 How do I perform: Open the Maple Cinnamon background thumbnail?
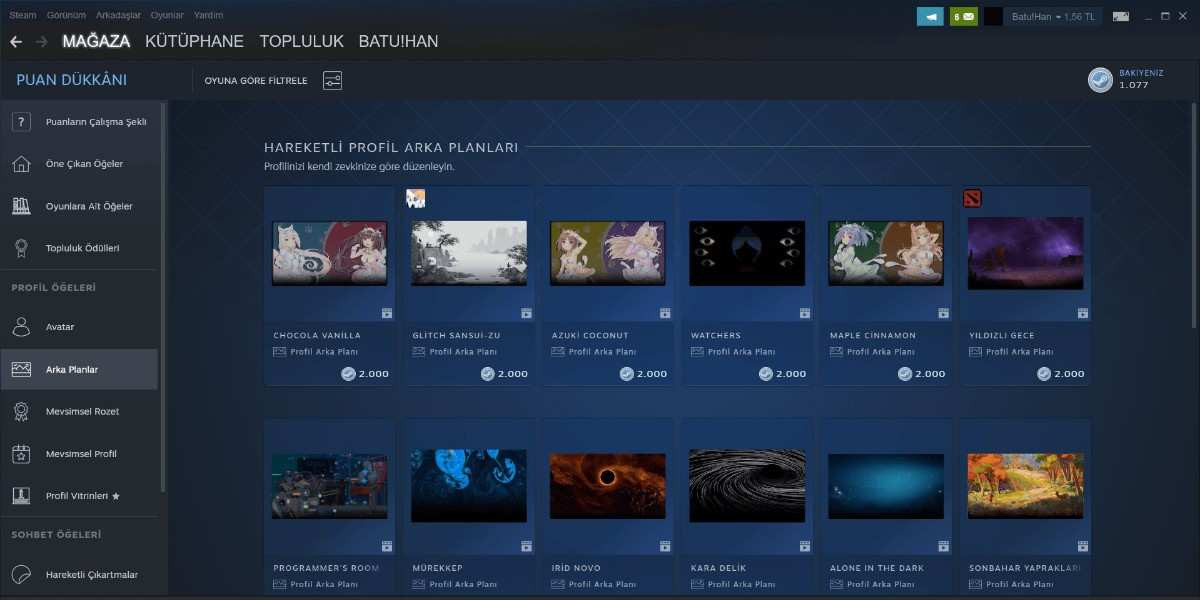[886, 253]
